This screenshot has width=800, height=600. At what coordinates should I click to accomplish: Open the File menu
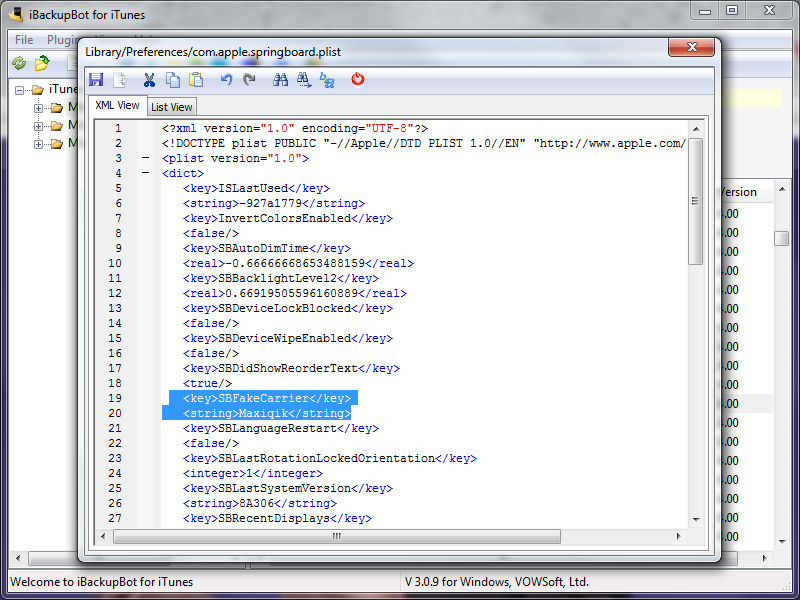coord(24,40)
